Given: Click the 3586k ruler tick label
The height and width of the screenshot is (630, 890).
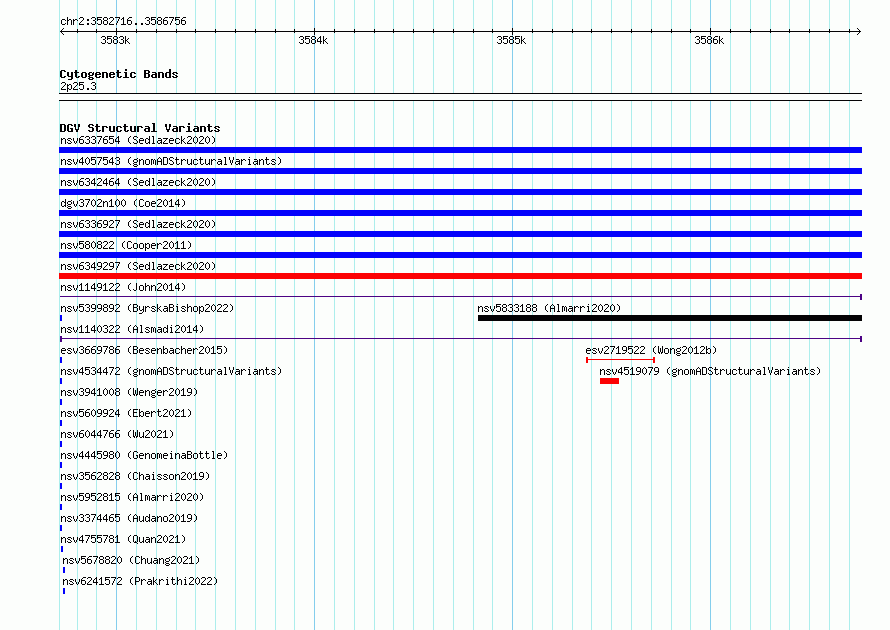Looking at the screenshot, I should (x=709, y=40).
